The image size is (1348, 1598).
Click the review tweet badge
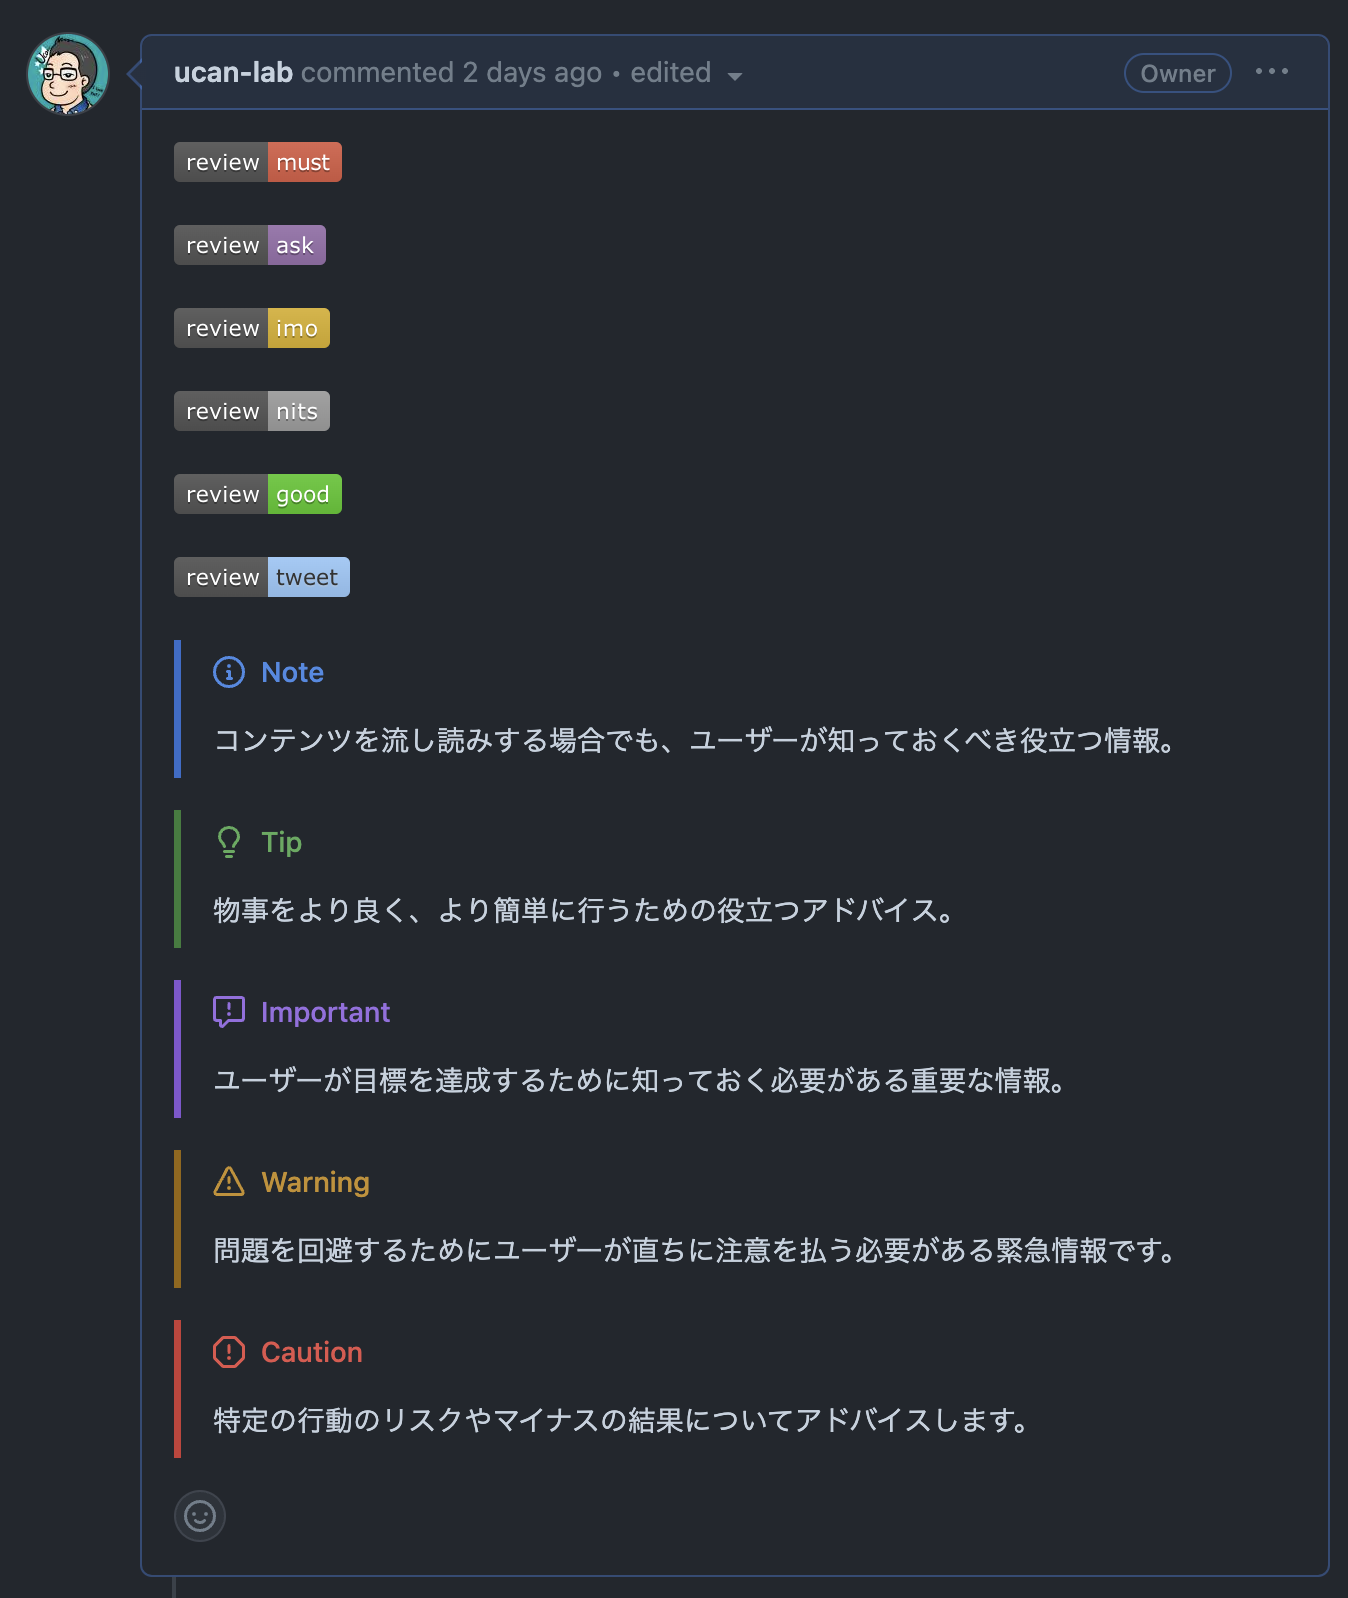pos(261,576)
